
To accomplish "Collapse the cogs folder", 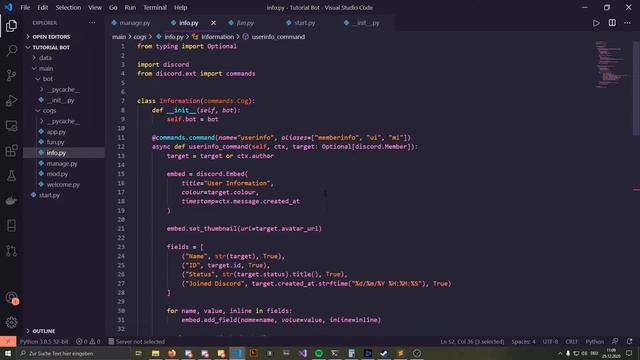I will tap(49, 111).
